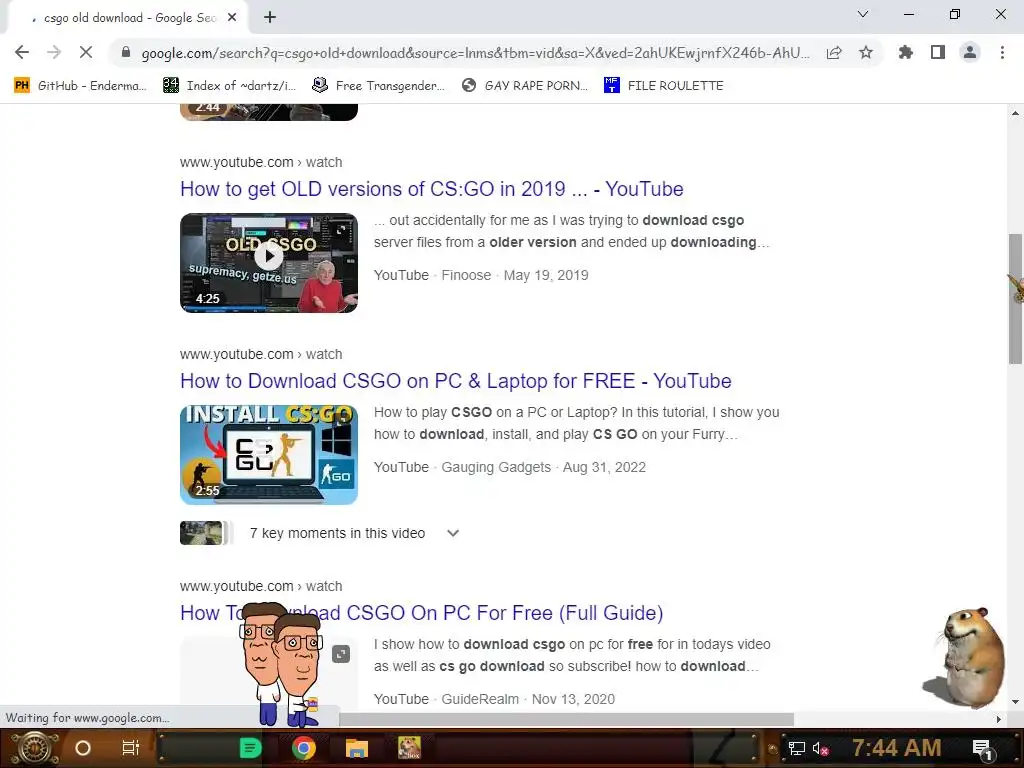Viewport: 1024px width, 768px height.
Task: Click the forward navigation arrow
Action: click(x=54, y=52)
